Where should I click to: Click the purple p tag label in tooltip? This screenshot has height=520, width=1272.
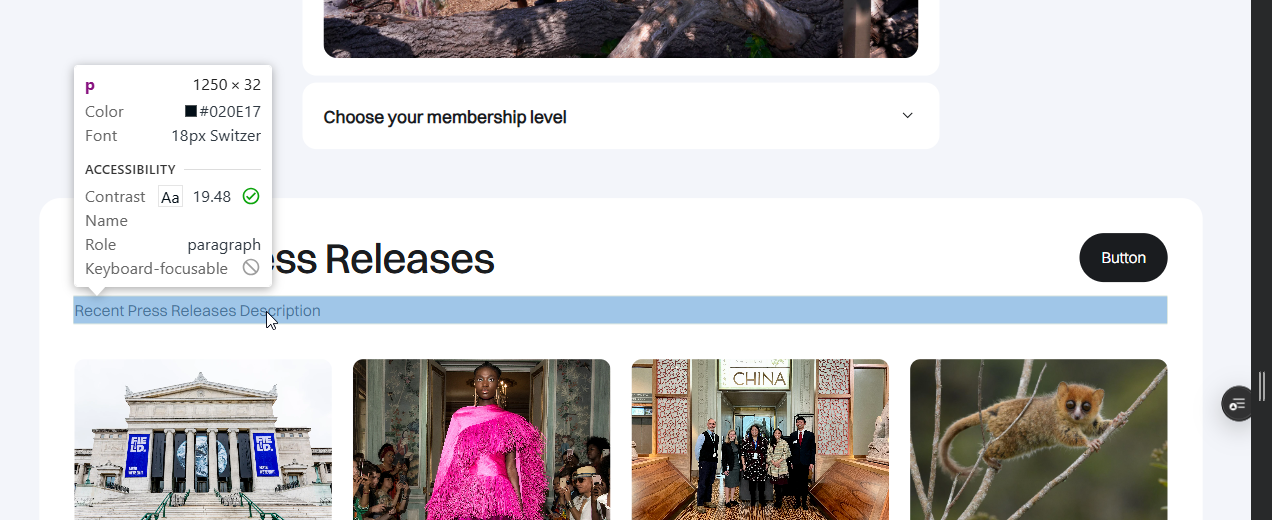(x=90, y=86)
